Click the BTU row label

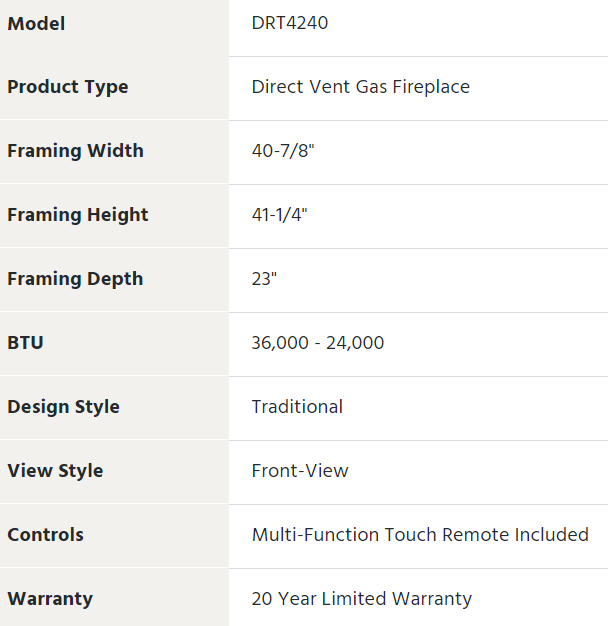[26, 343]
